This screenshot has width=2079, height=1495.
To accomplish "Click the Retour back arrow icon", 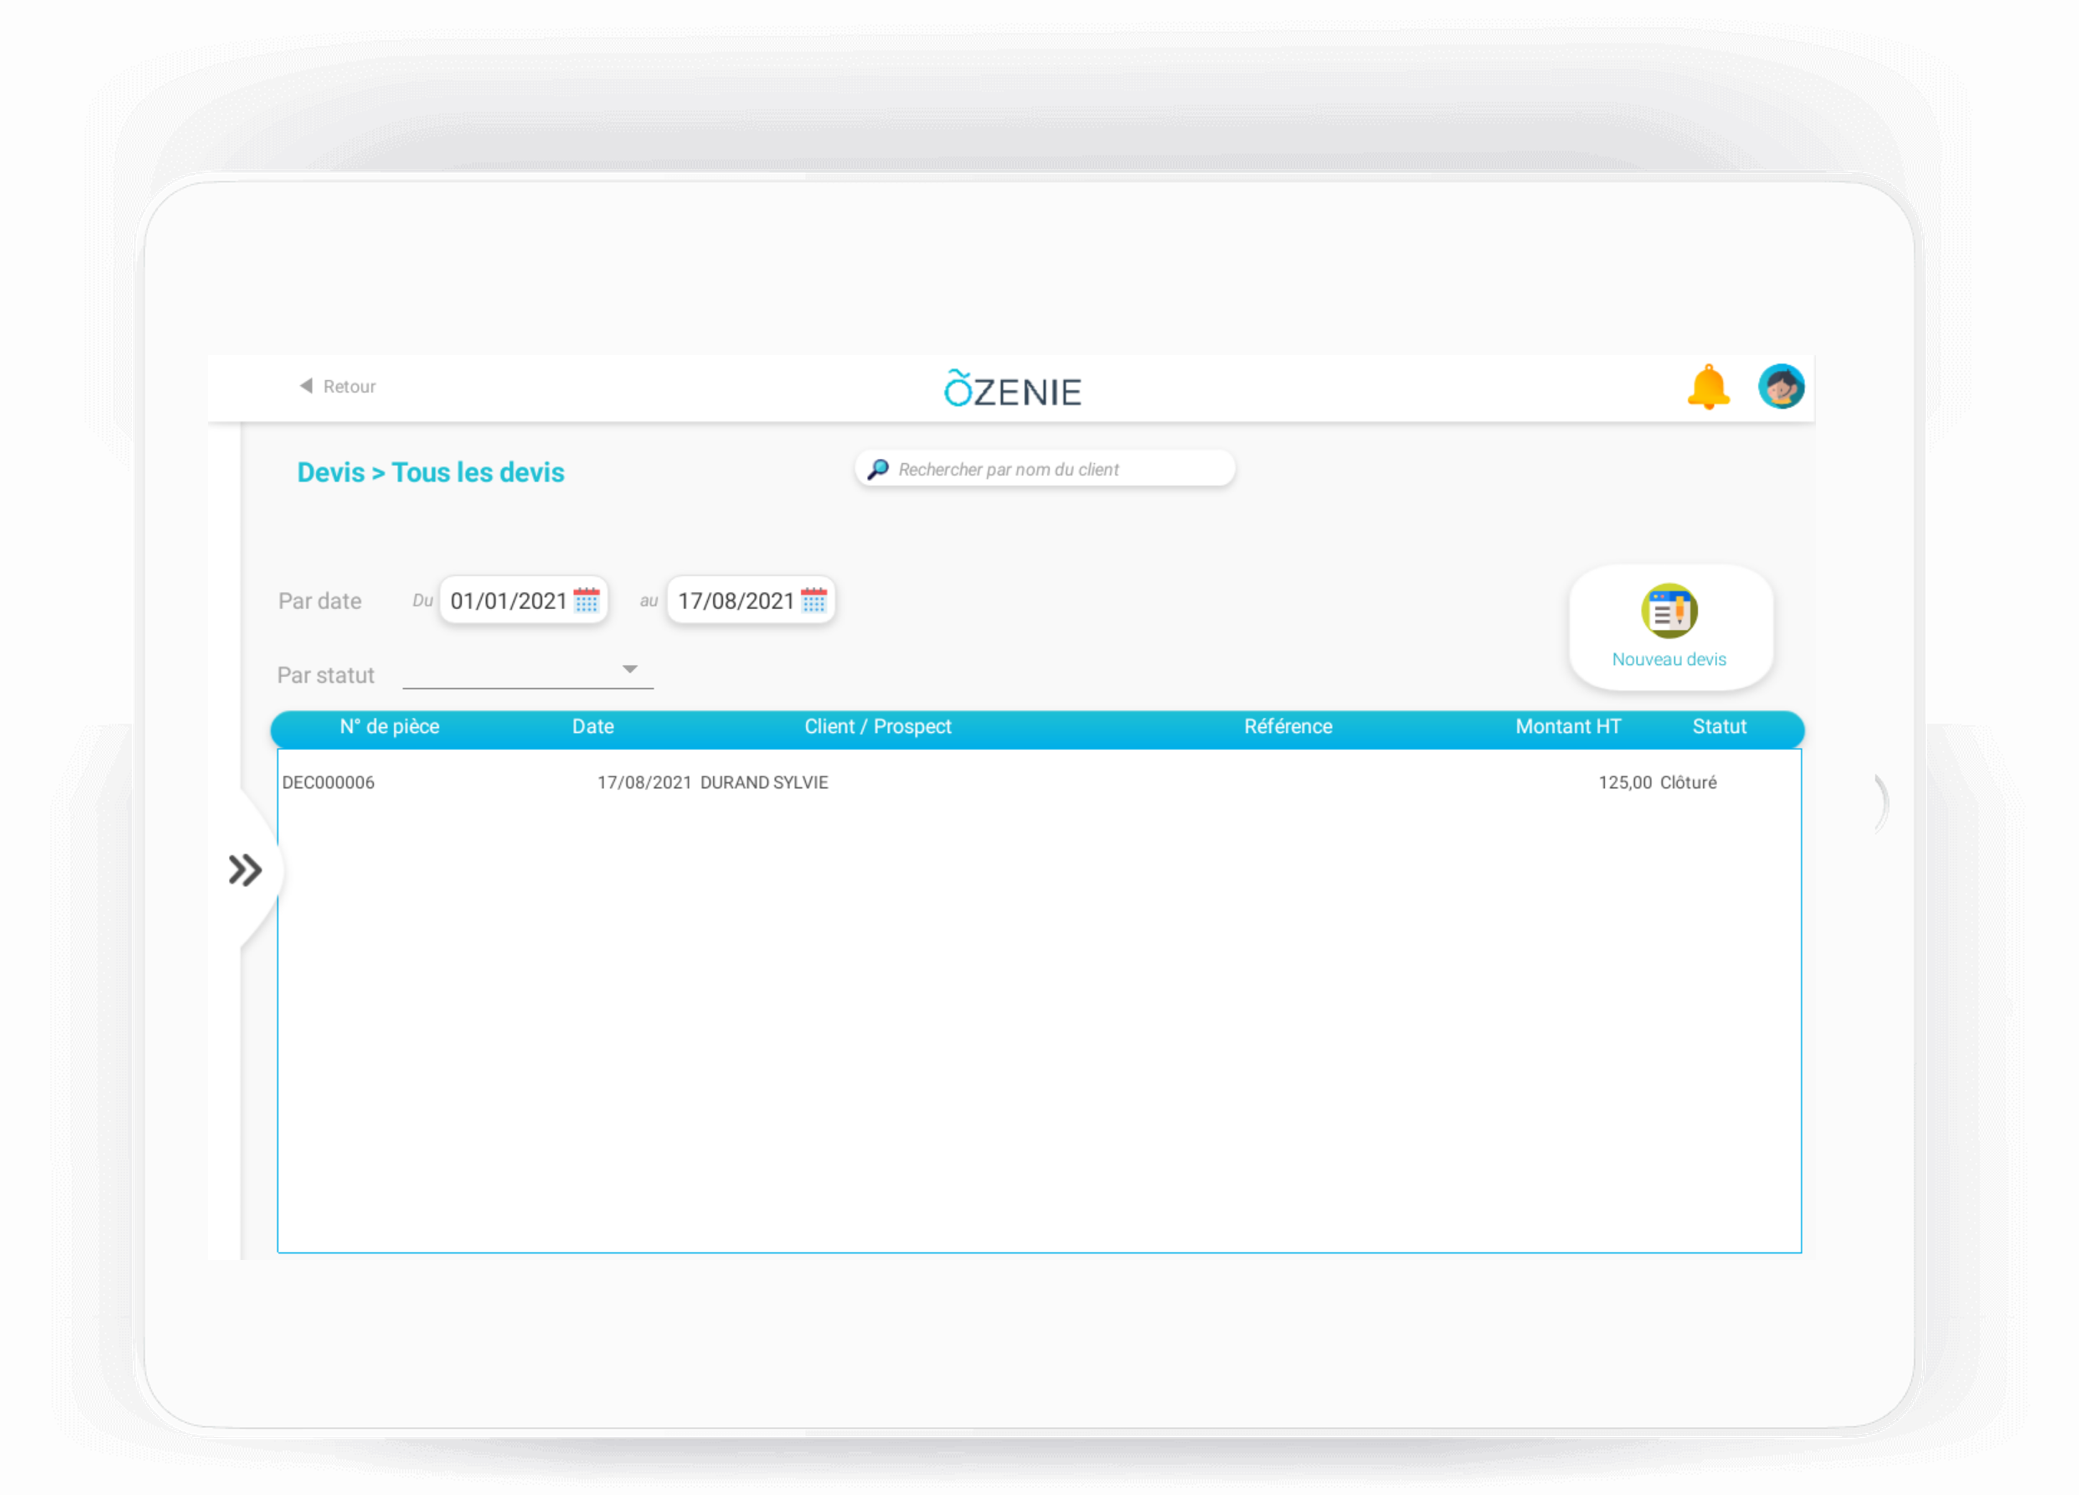I will click(306, 386).
